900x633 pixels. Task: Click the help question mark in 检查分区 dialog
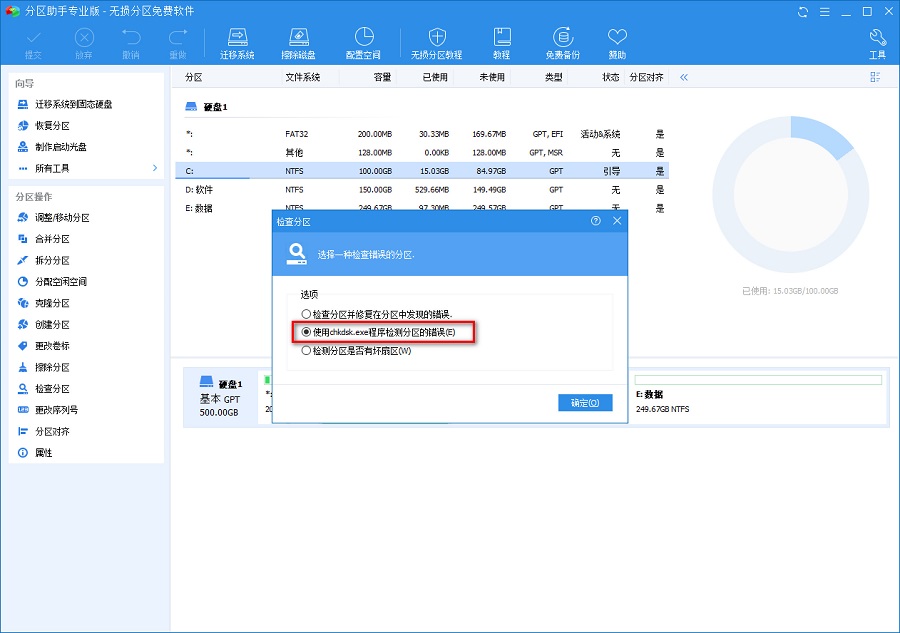click(x=596, y=221)
